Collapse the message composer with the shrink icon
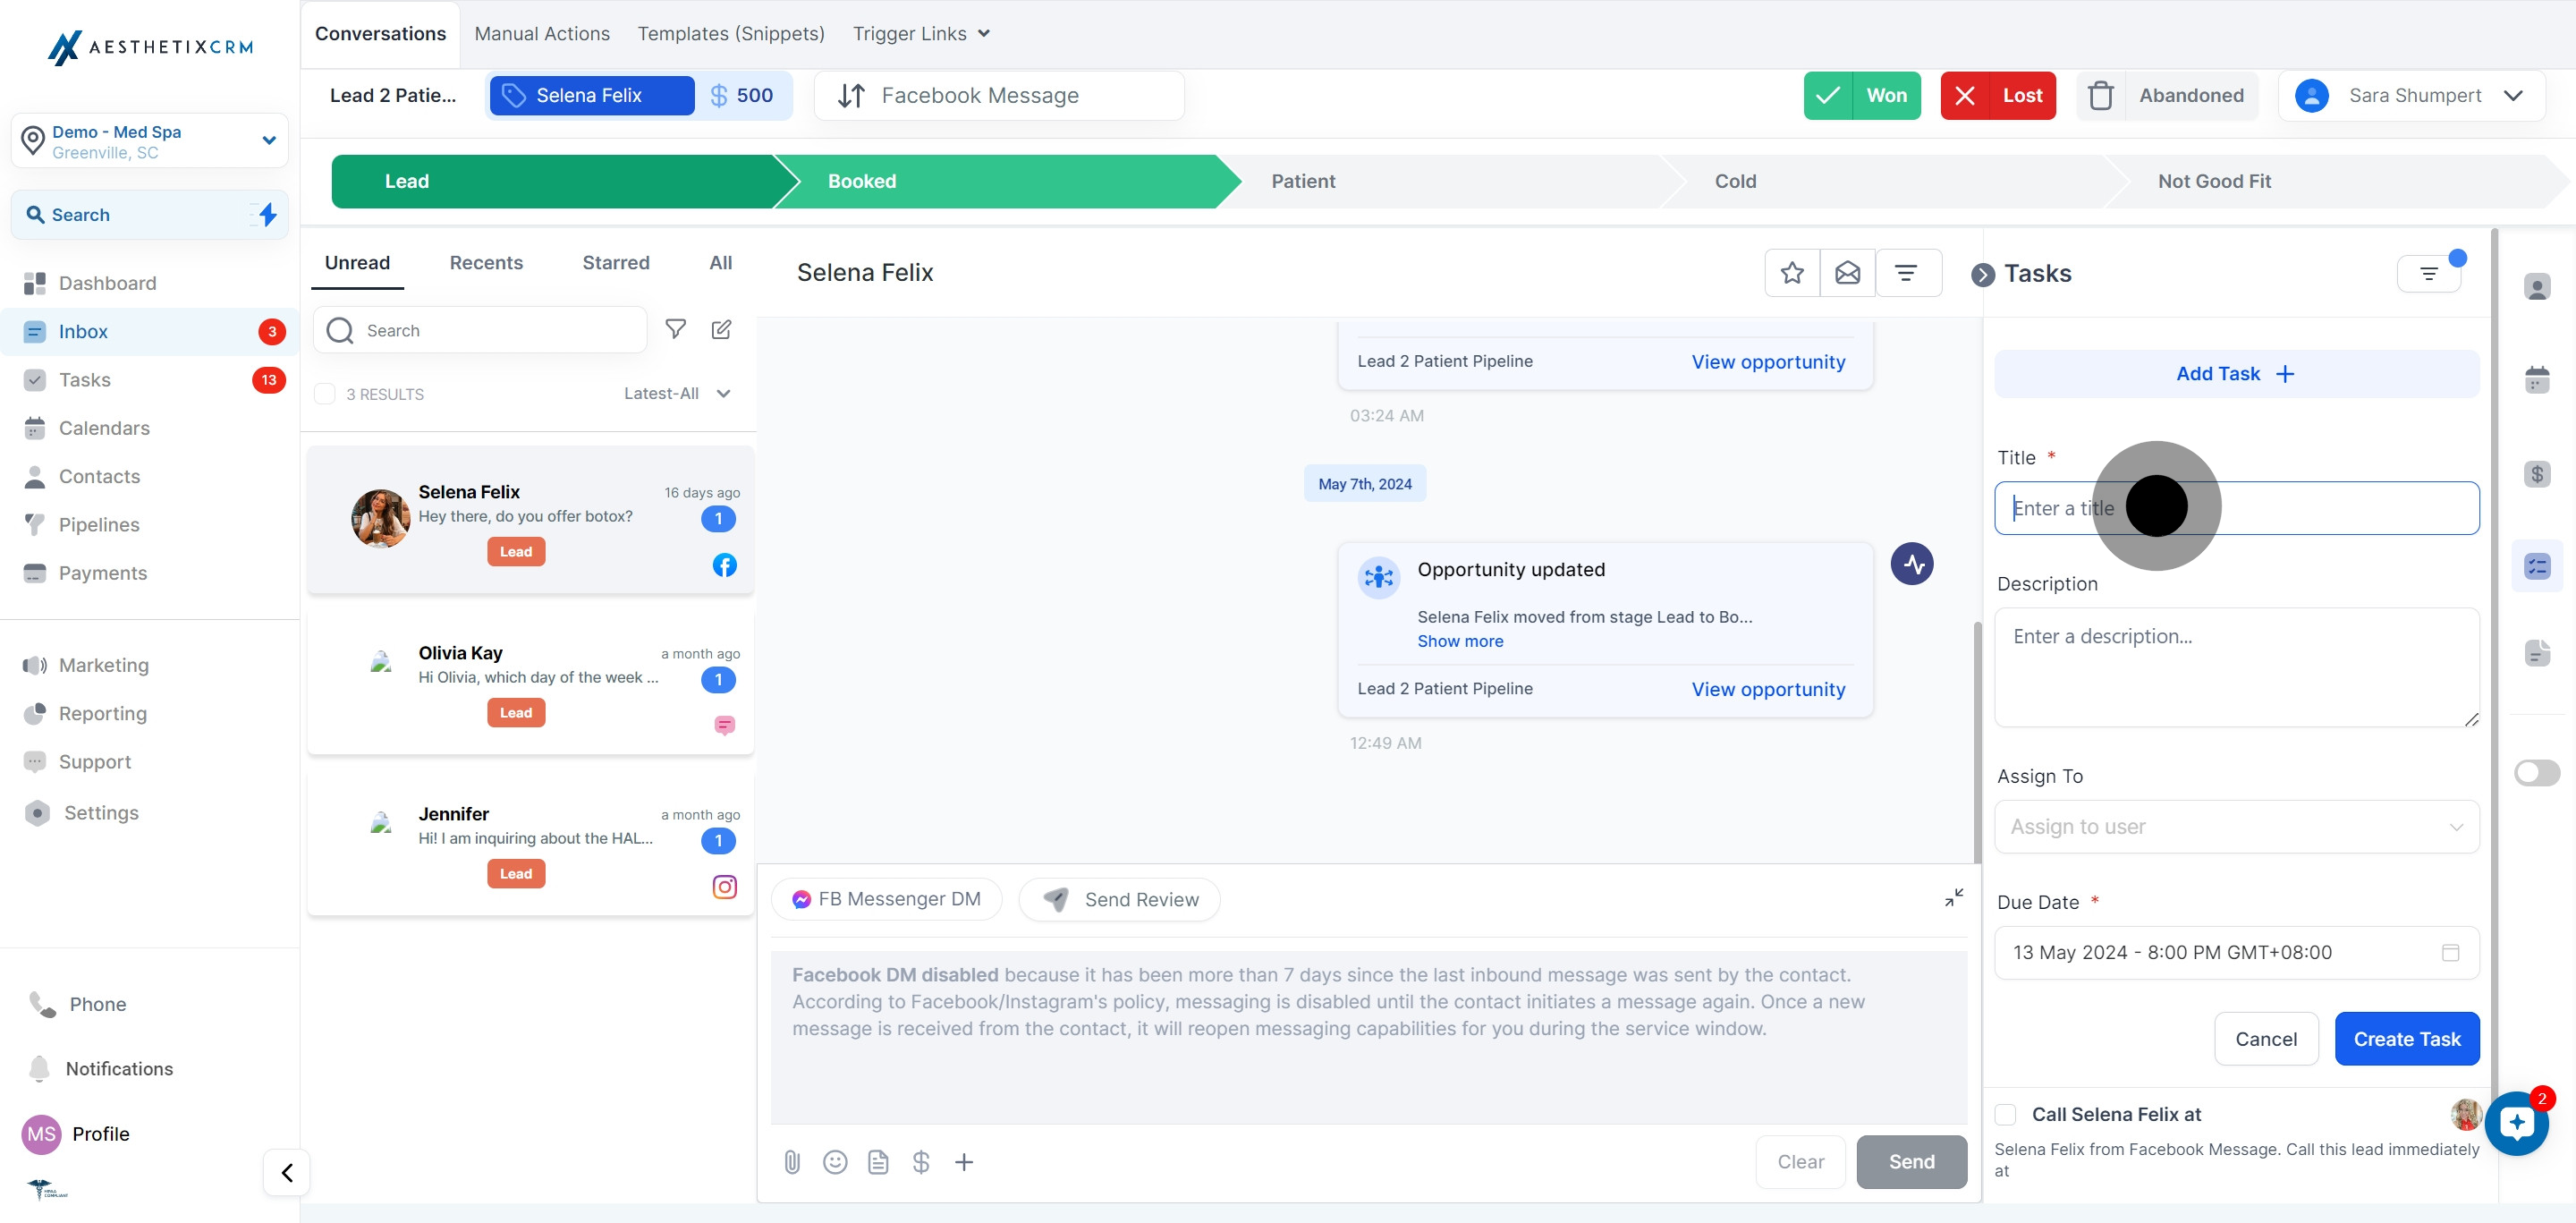2576x1223 pixels. coord(1953,897)
